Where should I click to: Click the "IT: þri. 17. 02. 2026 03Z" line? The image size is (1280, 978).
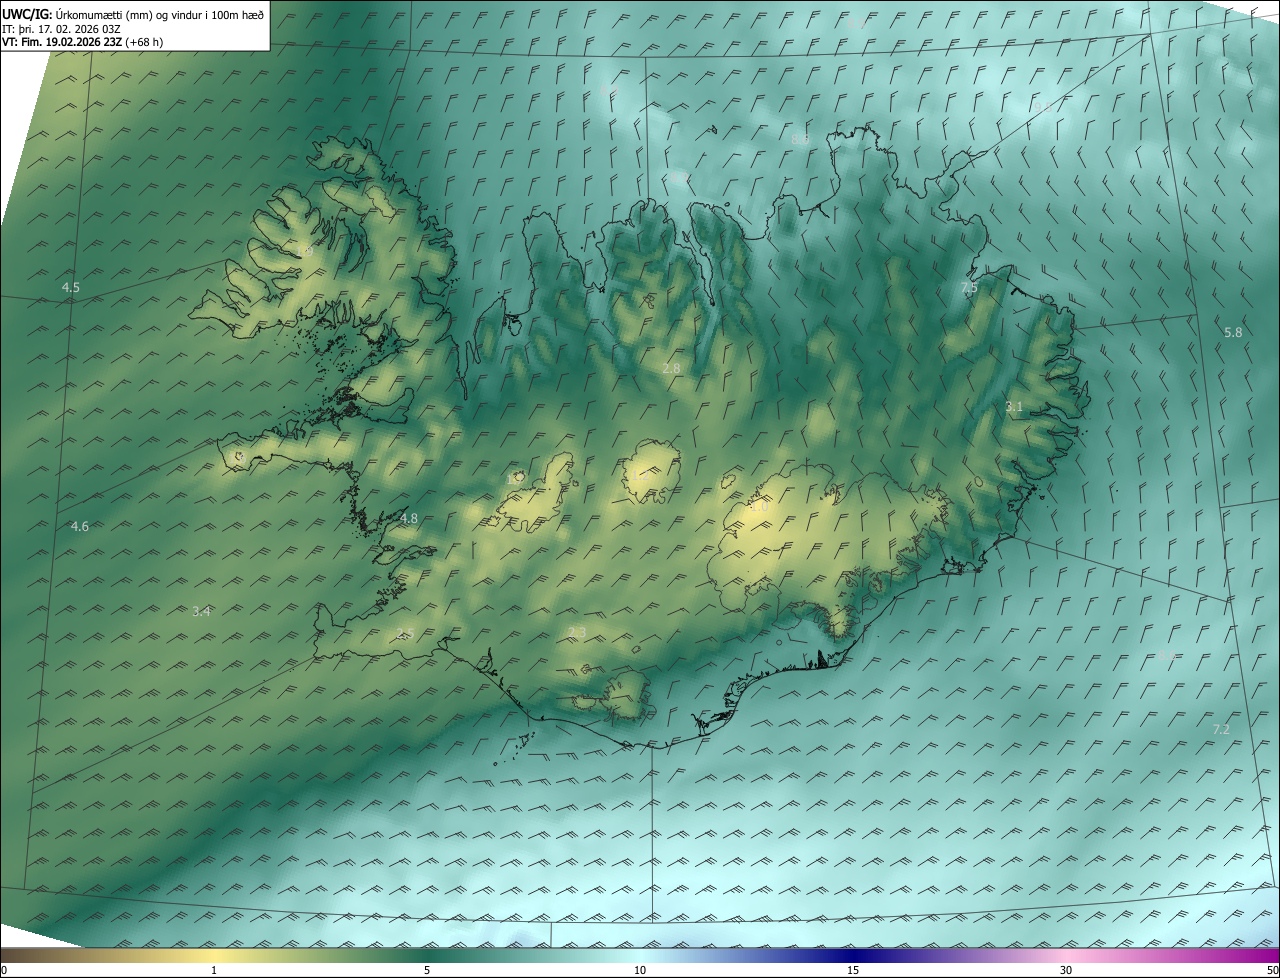click(x=62, y=29)
